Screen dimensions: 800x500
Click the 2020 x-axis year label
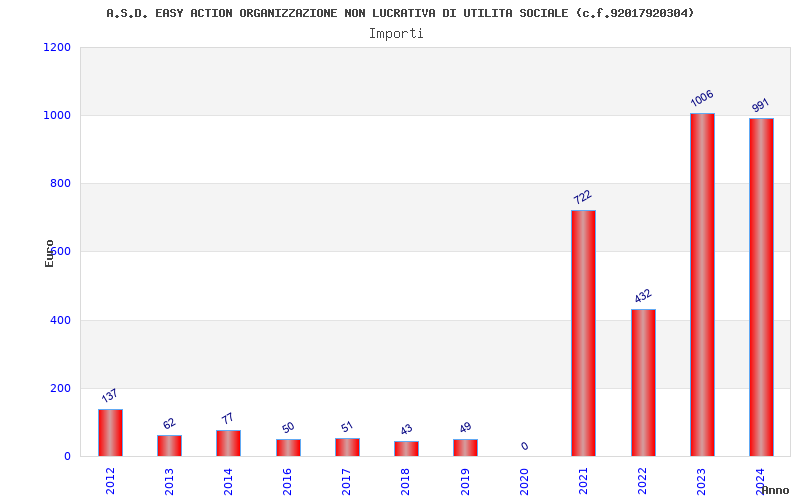[524, 481]
